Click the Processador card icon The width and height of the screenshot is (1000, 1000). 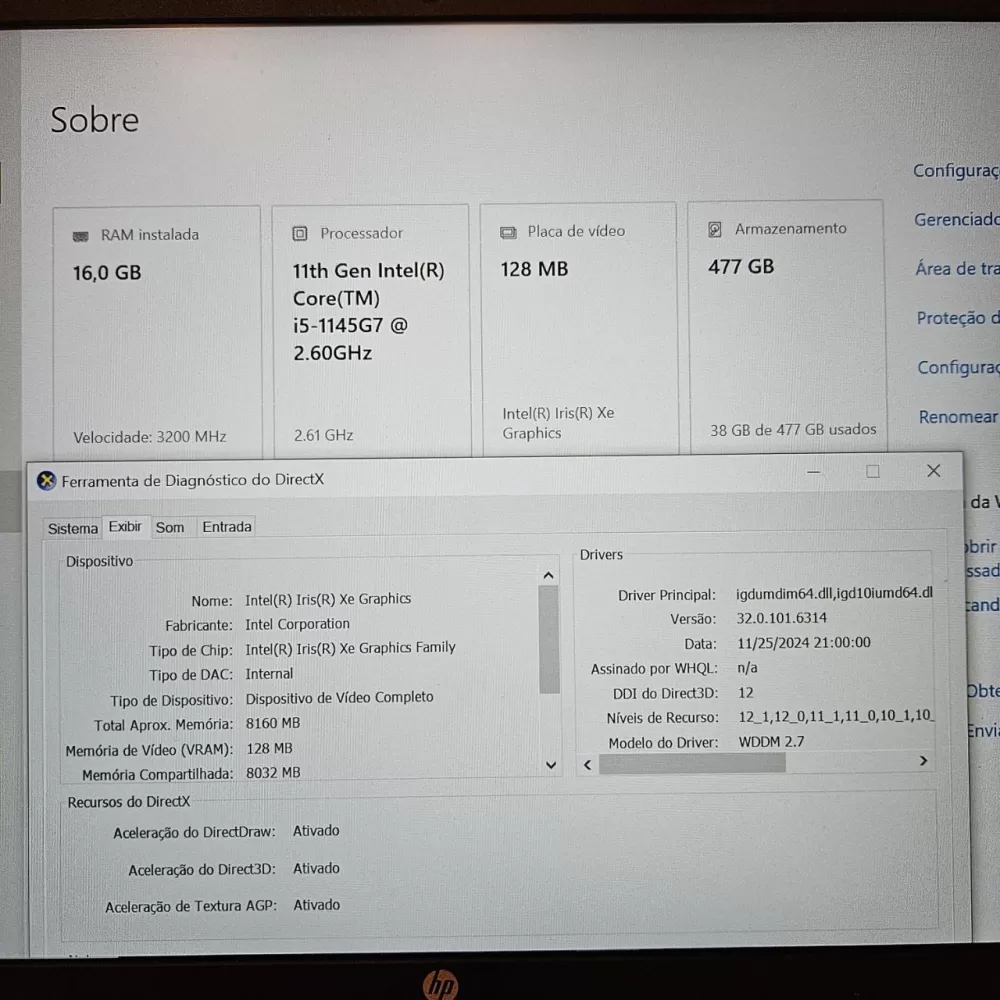300,234
